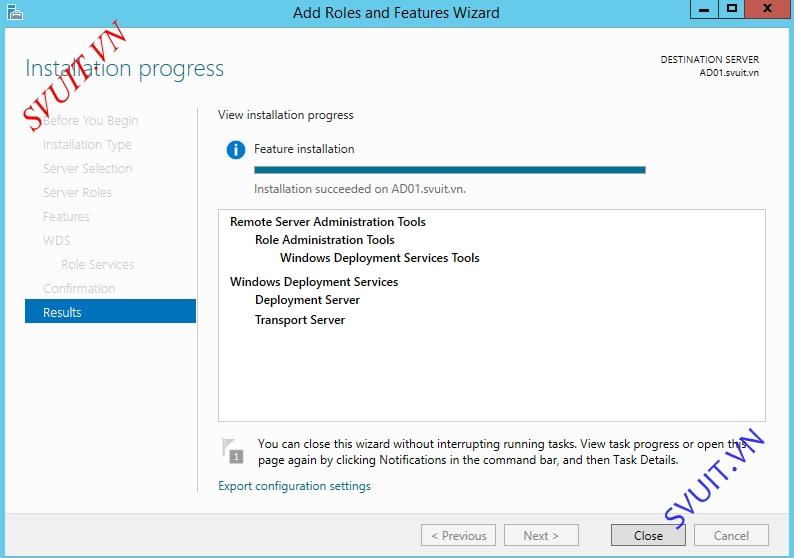Select the Results step in the sidebar
This screenshot has width=794, height=558.
[x=110, y=311]
